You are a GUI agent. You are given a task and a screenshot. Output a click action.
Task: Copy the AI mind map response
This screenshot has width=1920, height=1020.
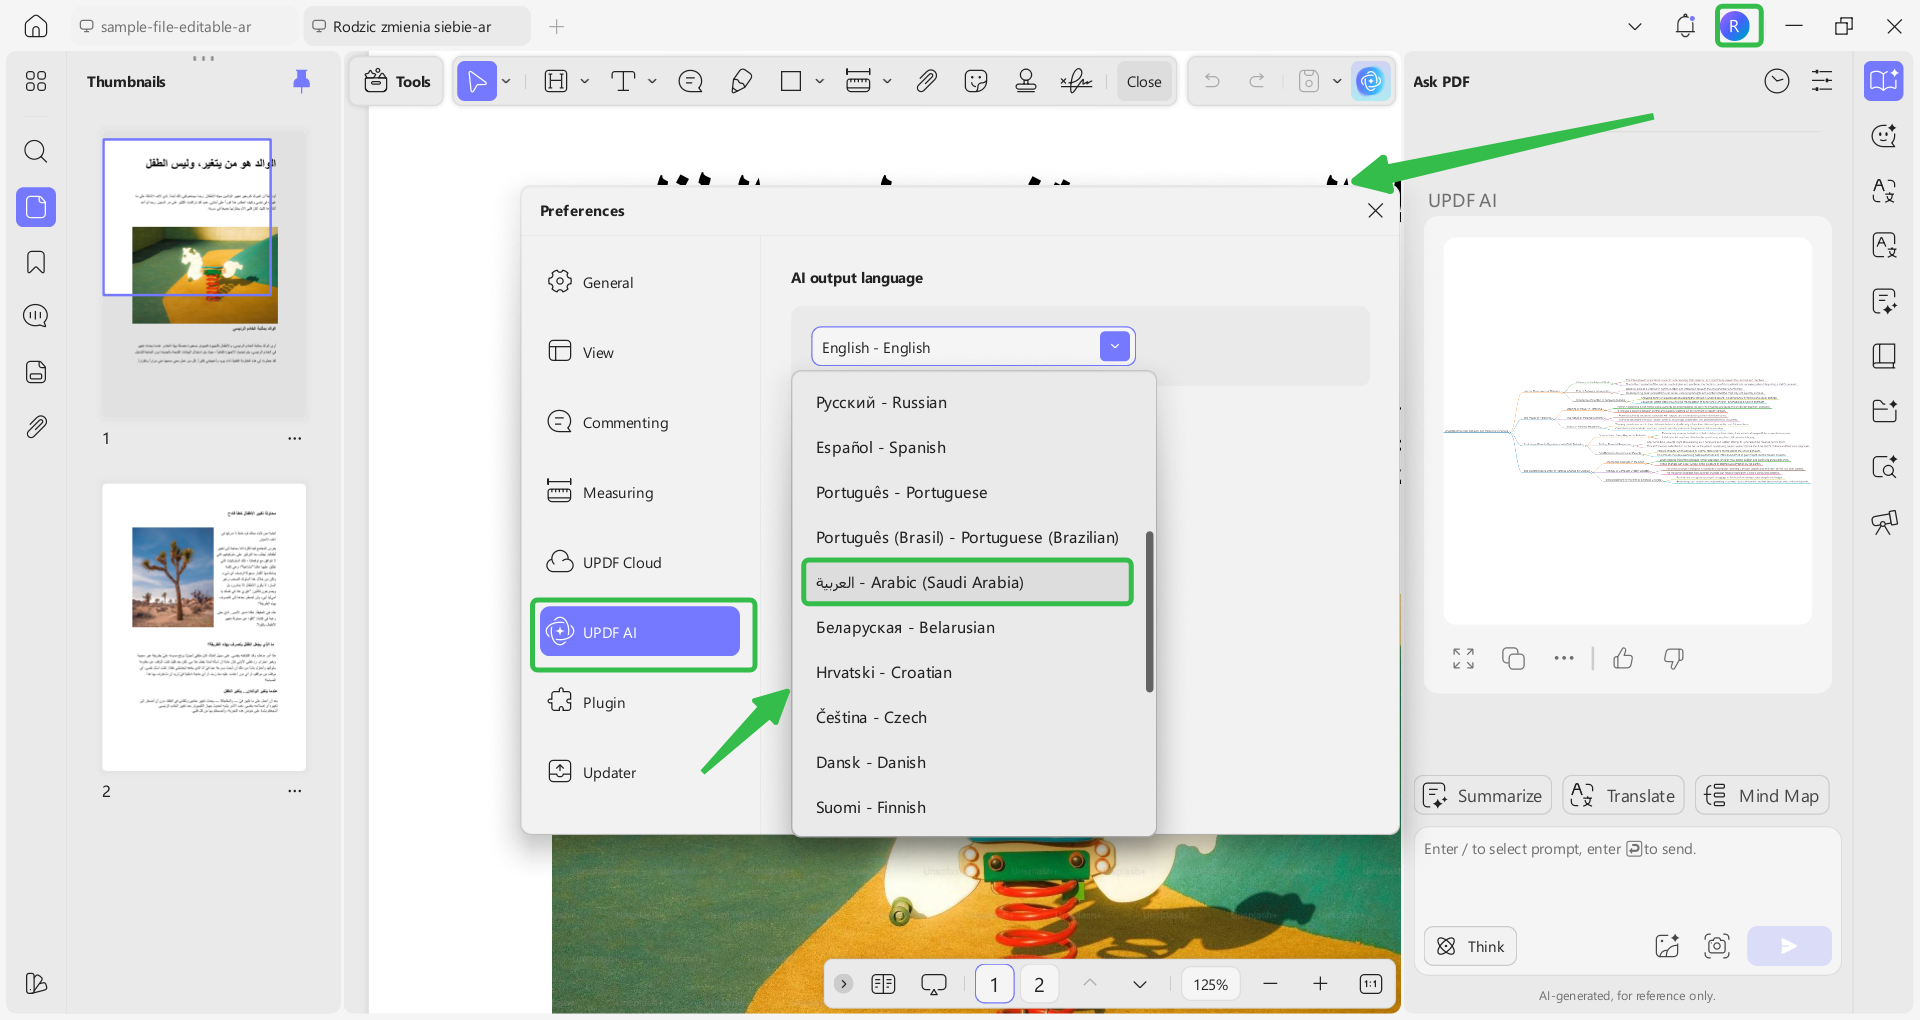click(1513, 658)
